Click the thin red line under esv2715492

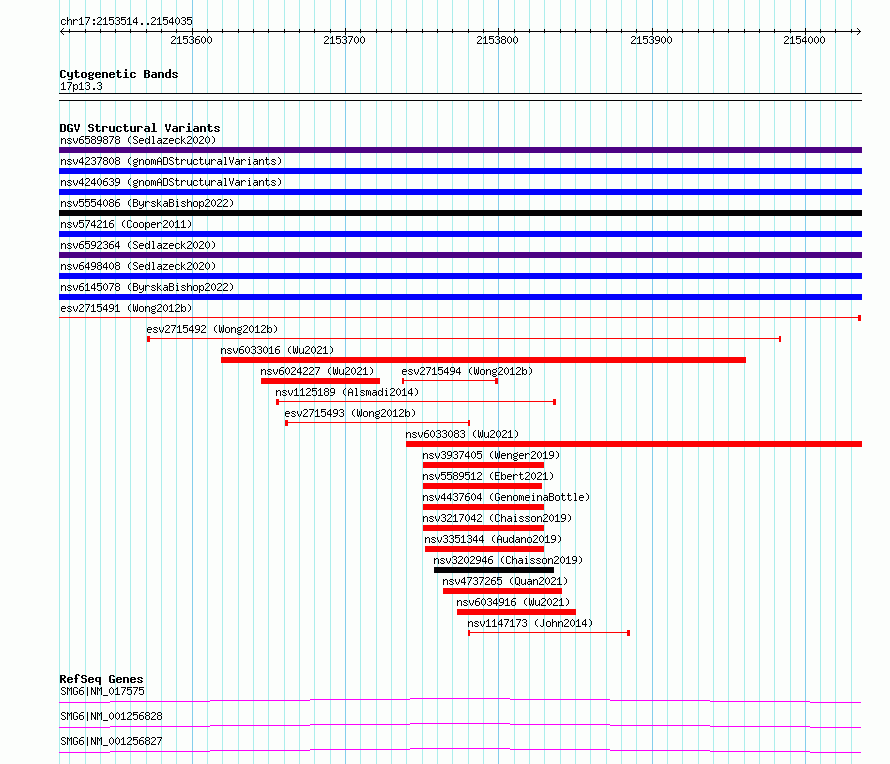click(464, 339)
